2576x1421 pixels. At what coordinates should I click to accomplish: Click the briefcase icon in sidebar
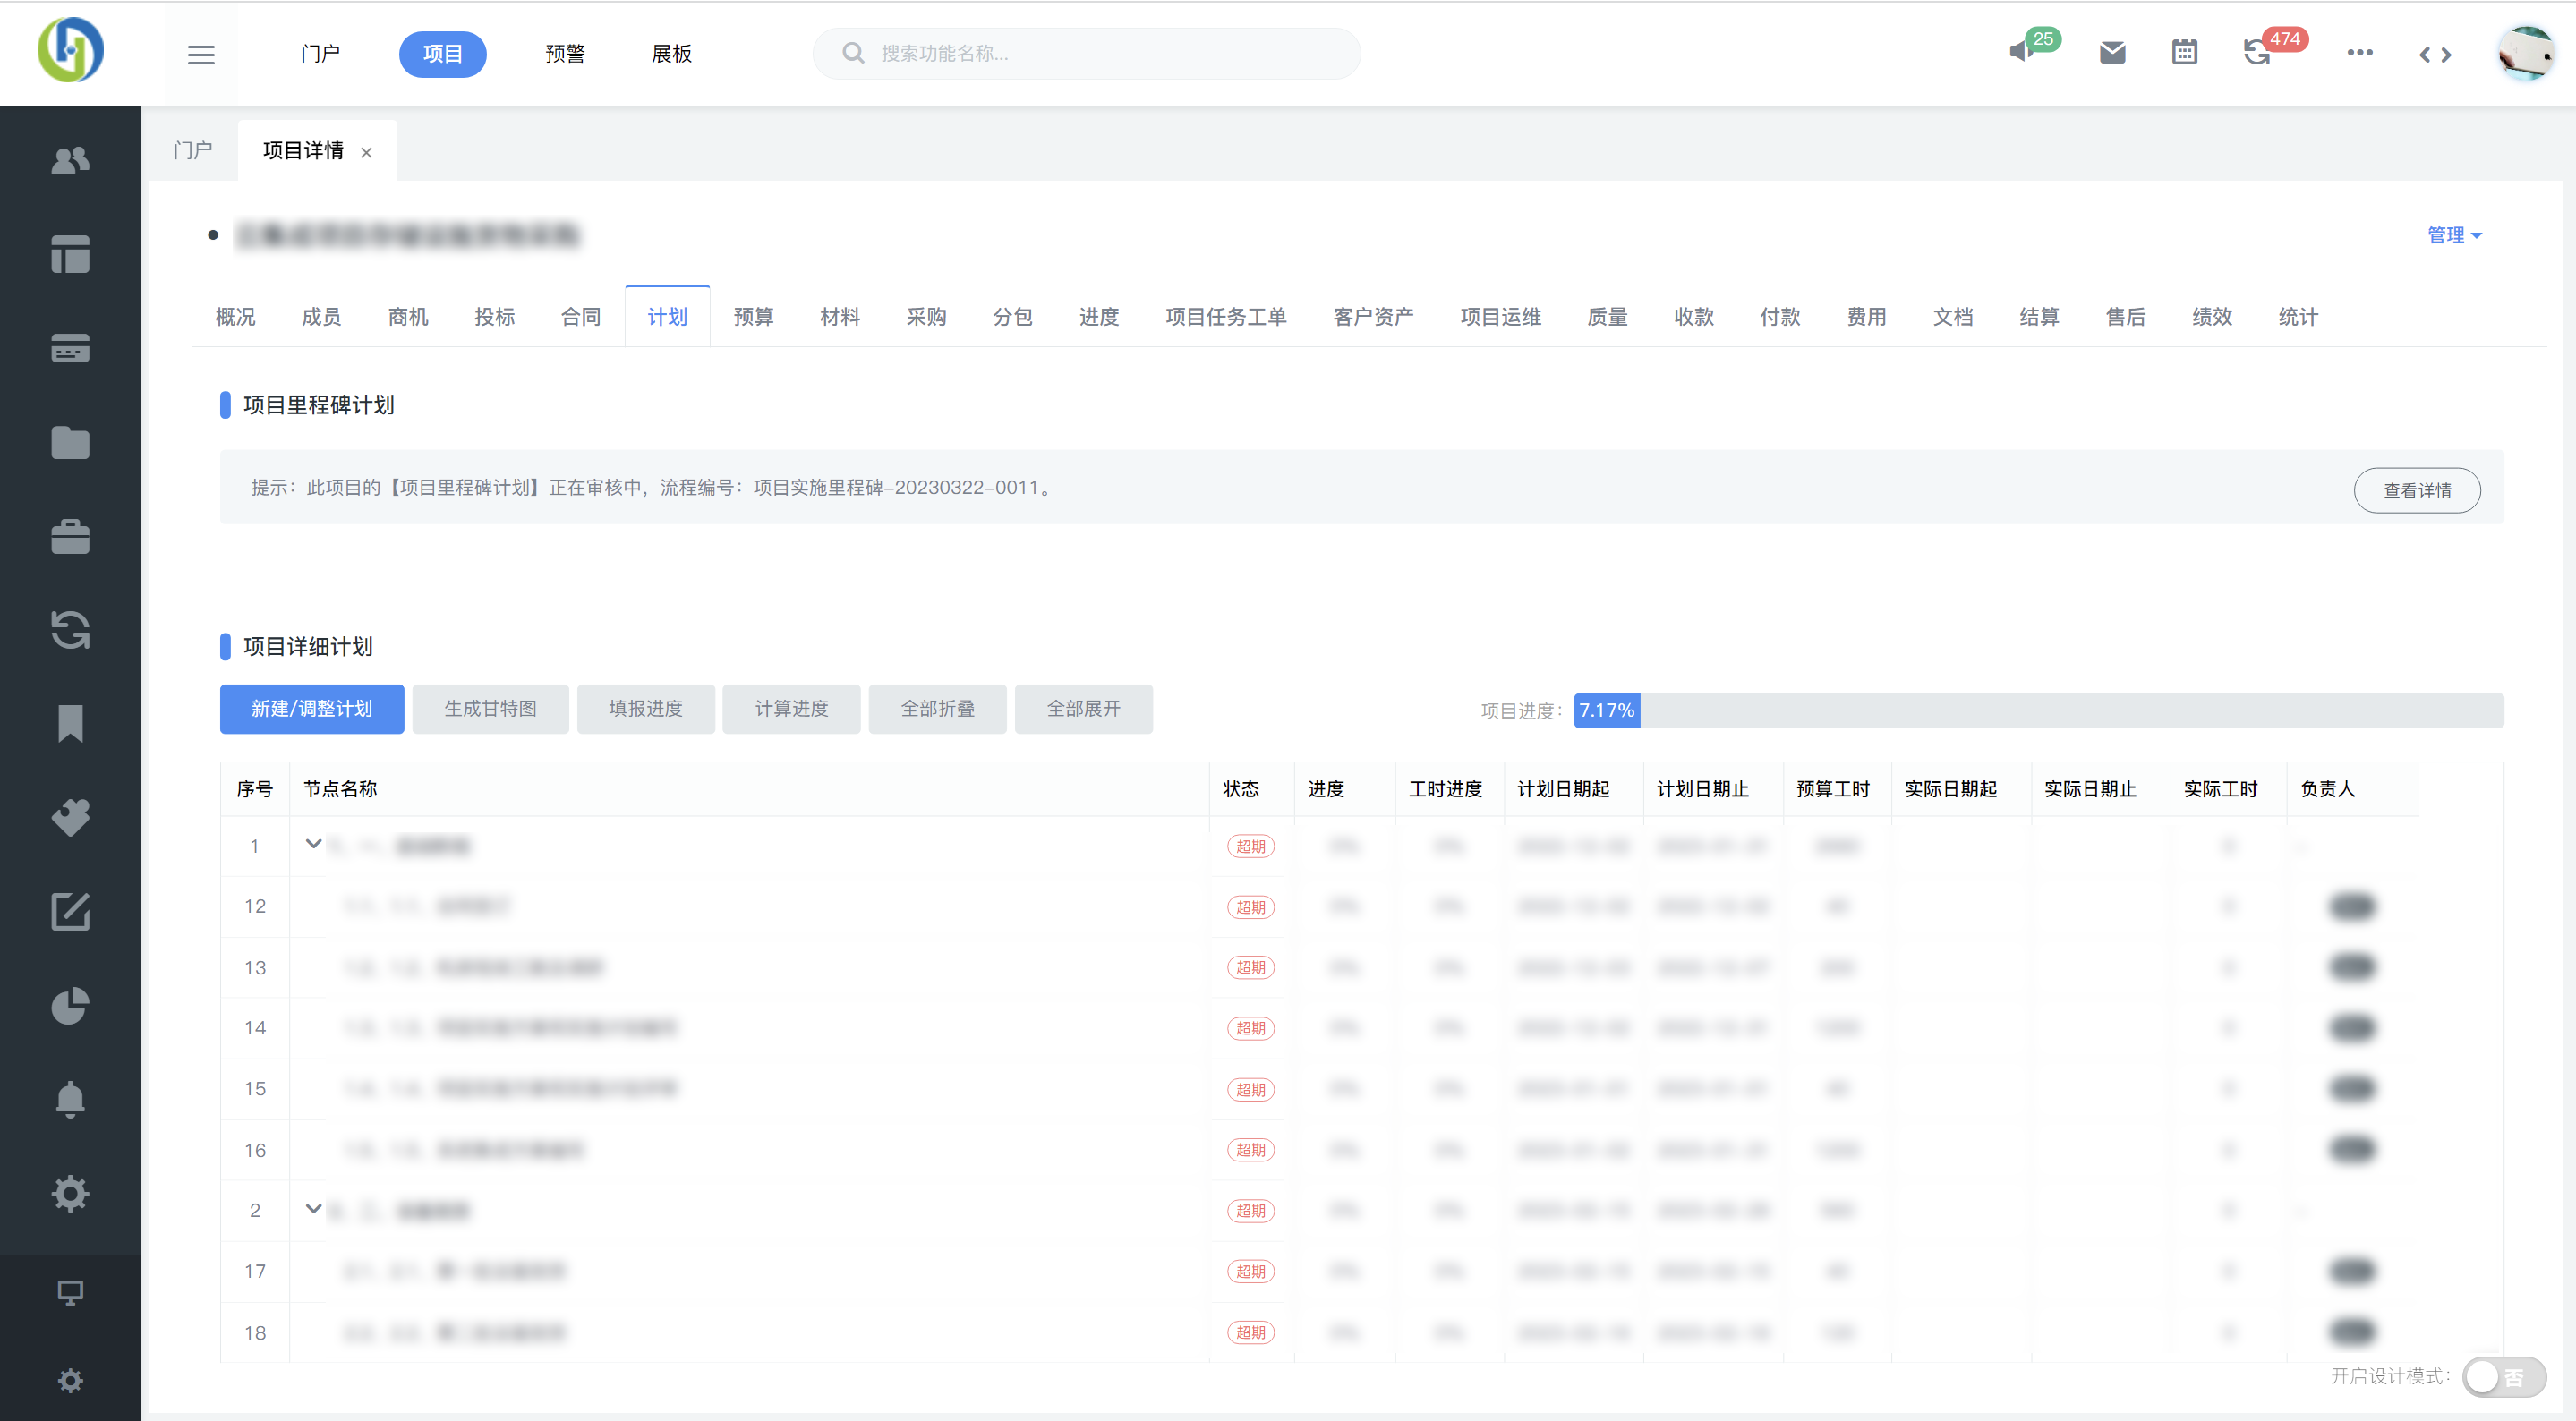[70, 537]
